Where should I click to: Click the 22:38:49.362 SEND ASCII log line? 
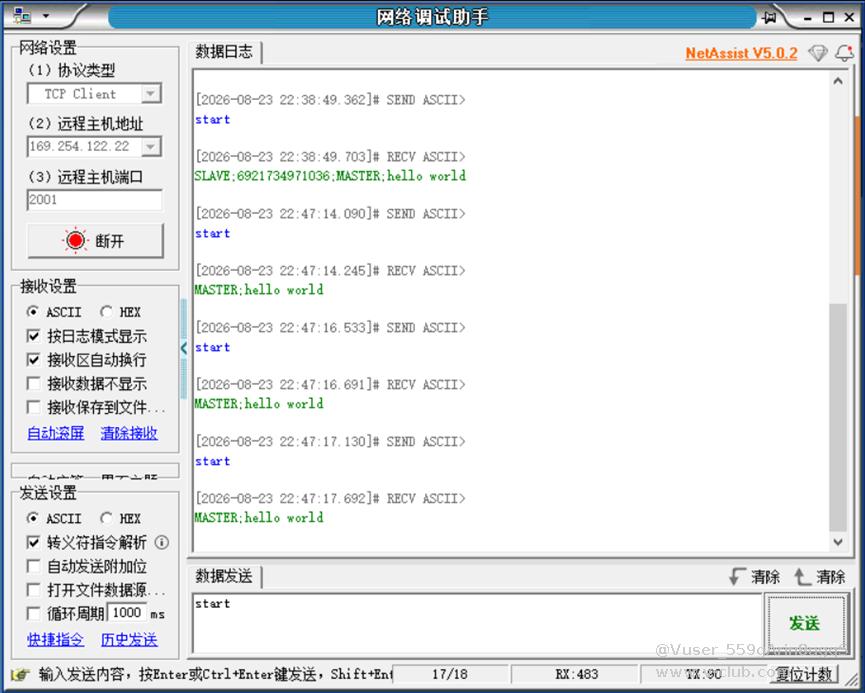(330, 100)
